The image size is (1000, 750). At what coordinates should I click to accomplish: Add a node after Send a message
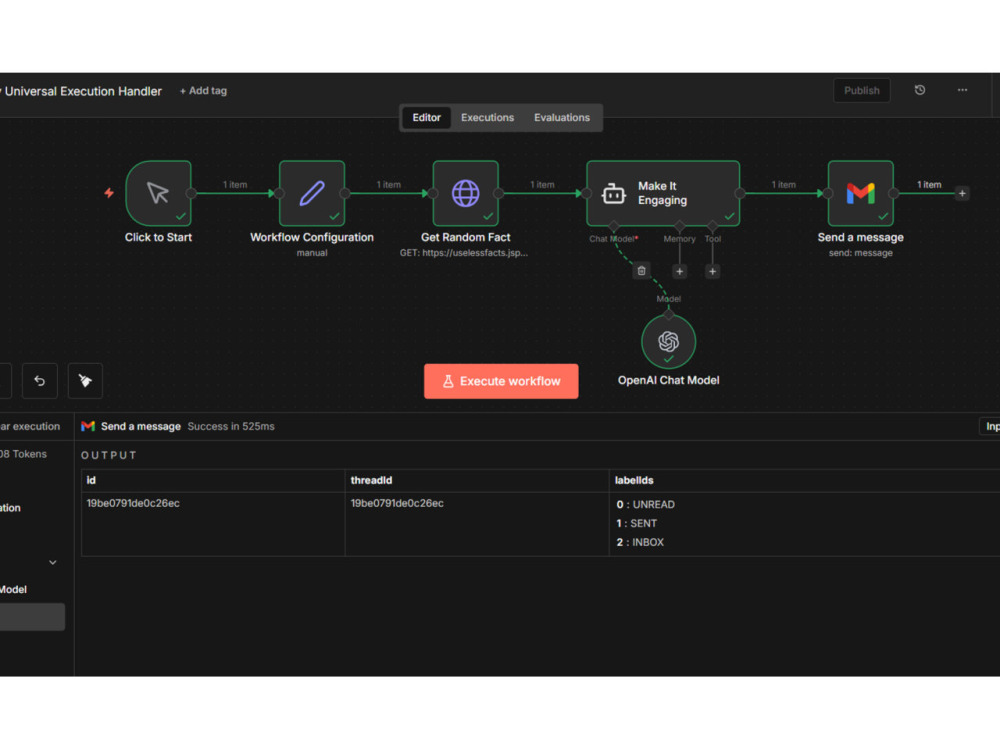[x=962, y=193]
